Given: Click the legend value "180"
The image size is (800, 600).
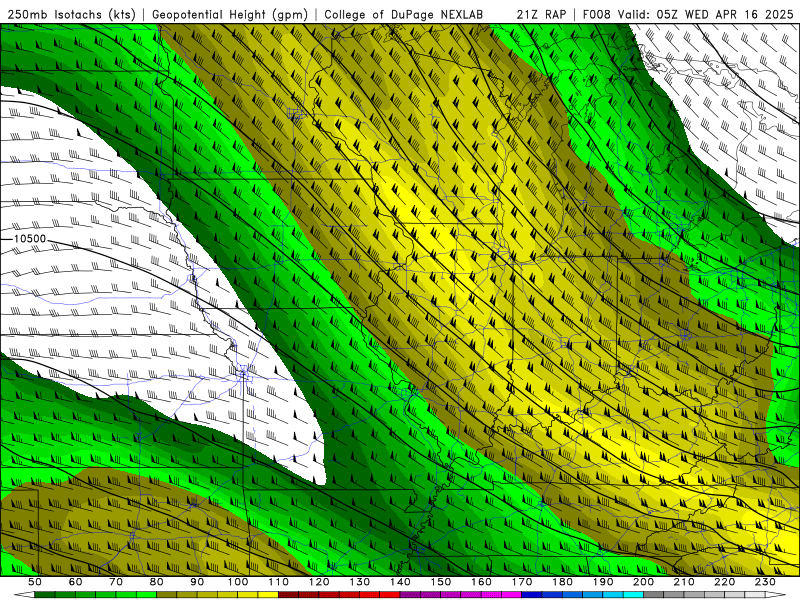Looking at the screenshot, I should click(562, 582).
